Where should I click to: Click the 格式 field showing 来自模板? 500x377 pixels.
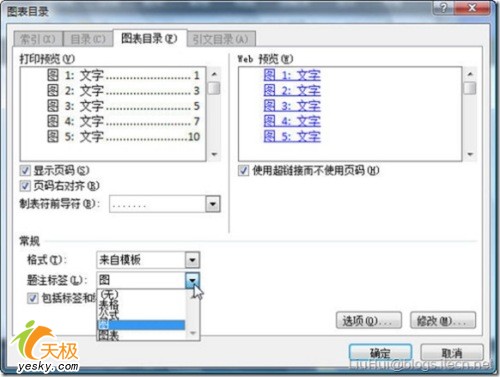pyautogui.click(x=141, y=260)
